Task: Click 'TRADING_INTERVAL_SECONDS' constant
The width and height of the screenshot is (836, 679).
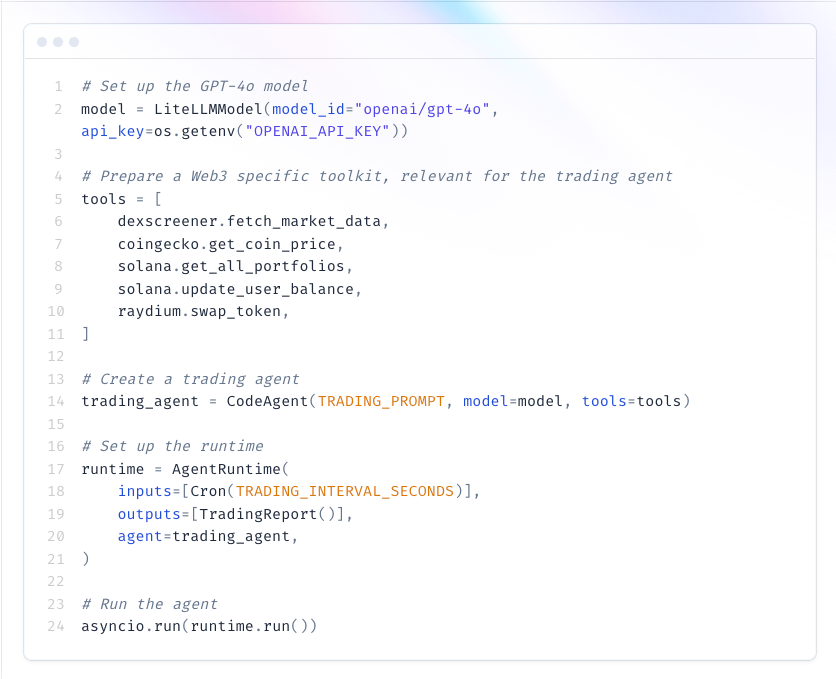Action: (x=344, y=491)
